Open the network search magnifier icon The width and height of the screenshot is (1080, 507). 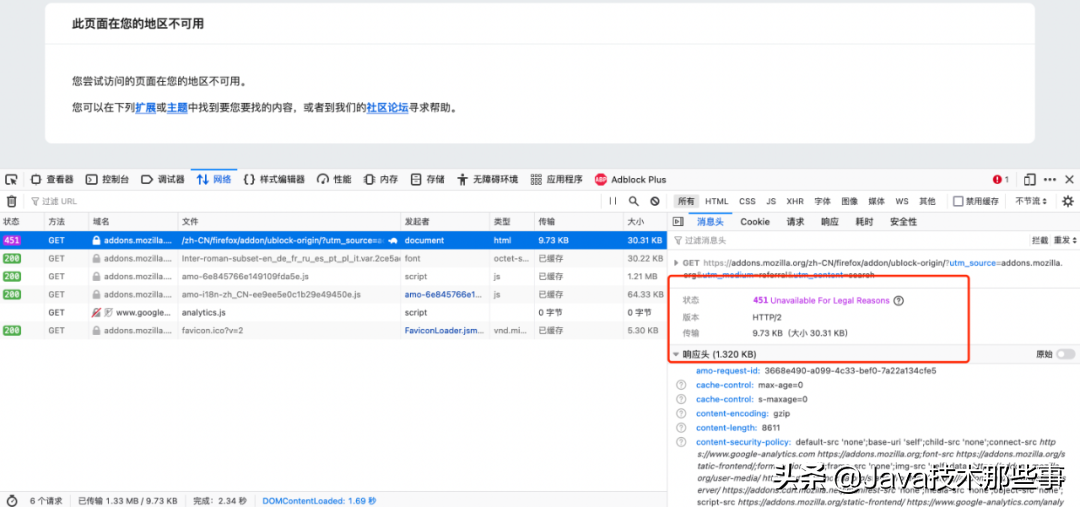tap(634, 201)
